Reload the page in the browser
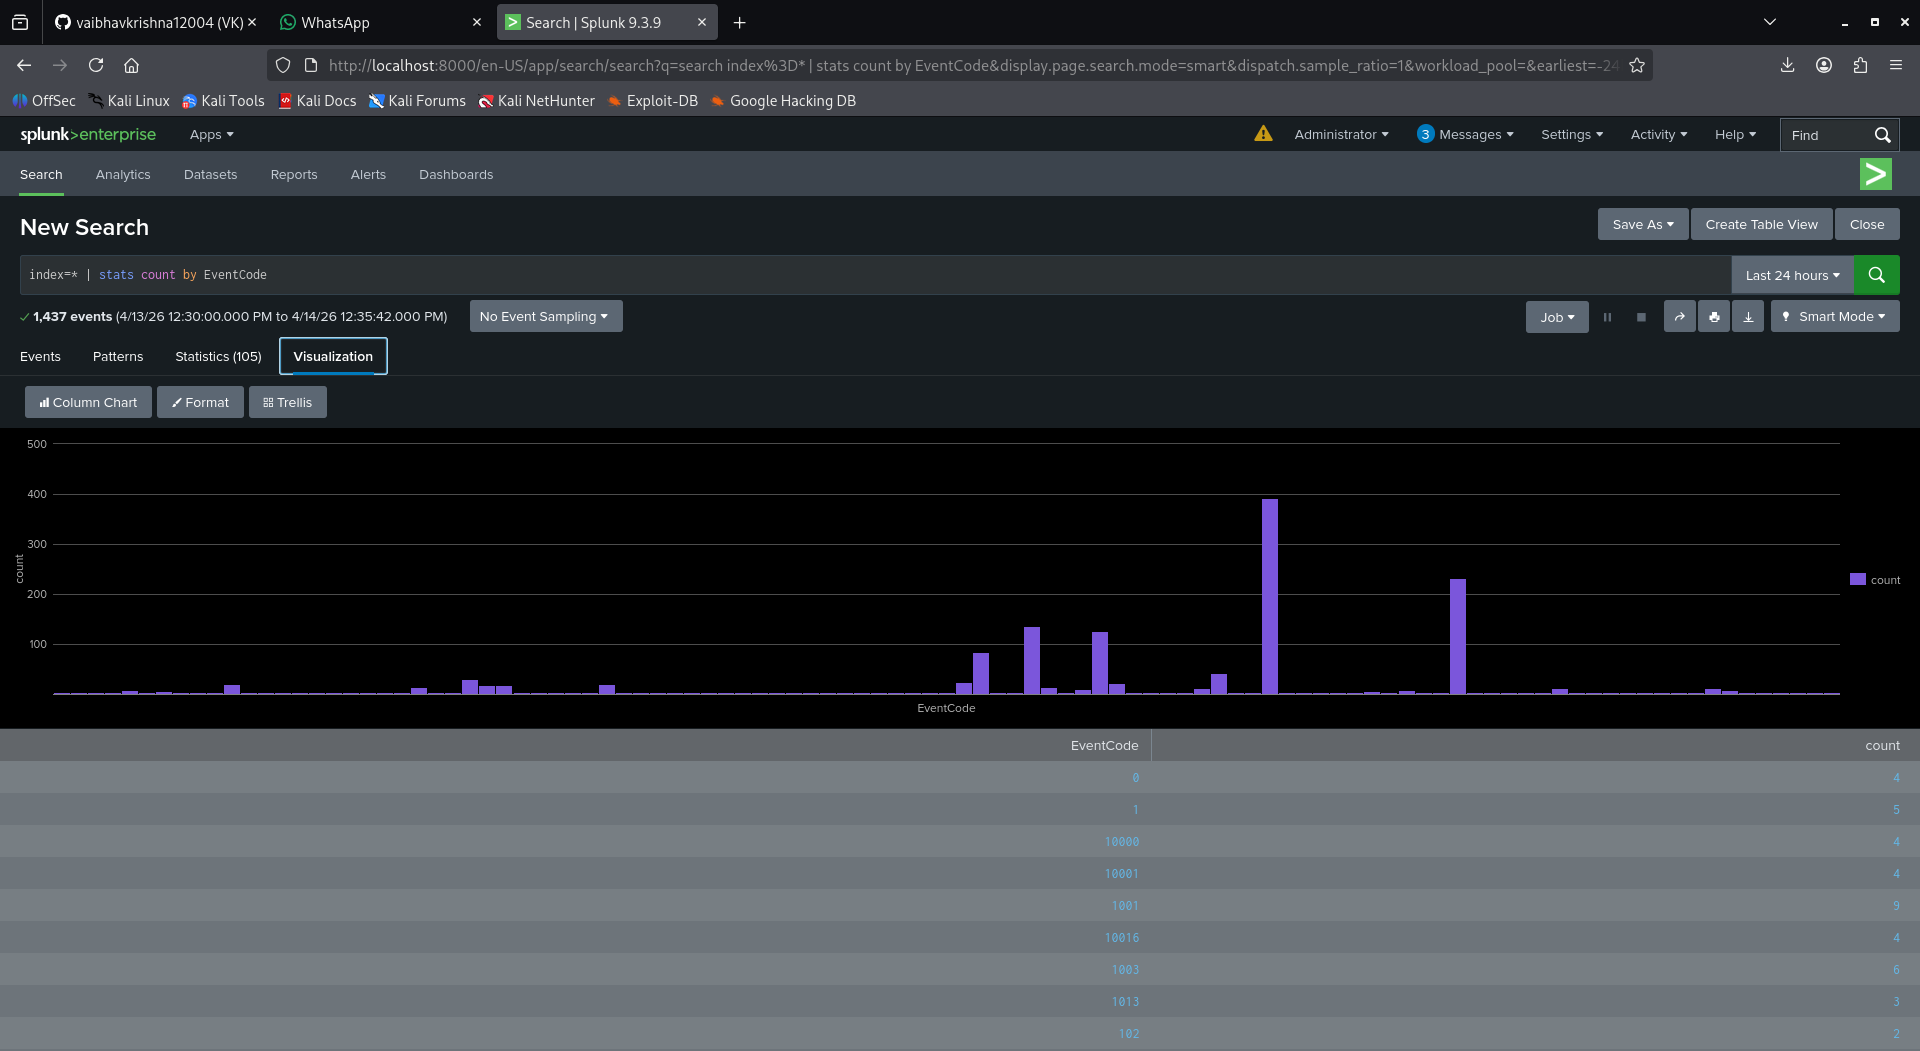Image resolution: width=1920 pixels, height=1051 pixels. (96, 65)
